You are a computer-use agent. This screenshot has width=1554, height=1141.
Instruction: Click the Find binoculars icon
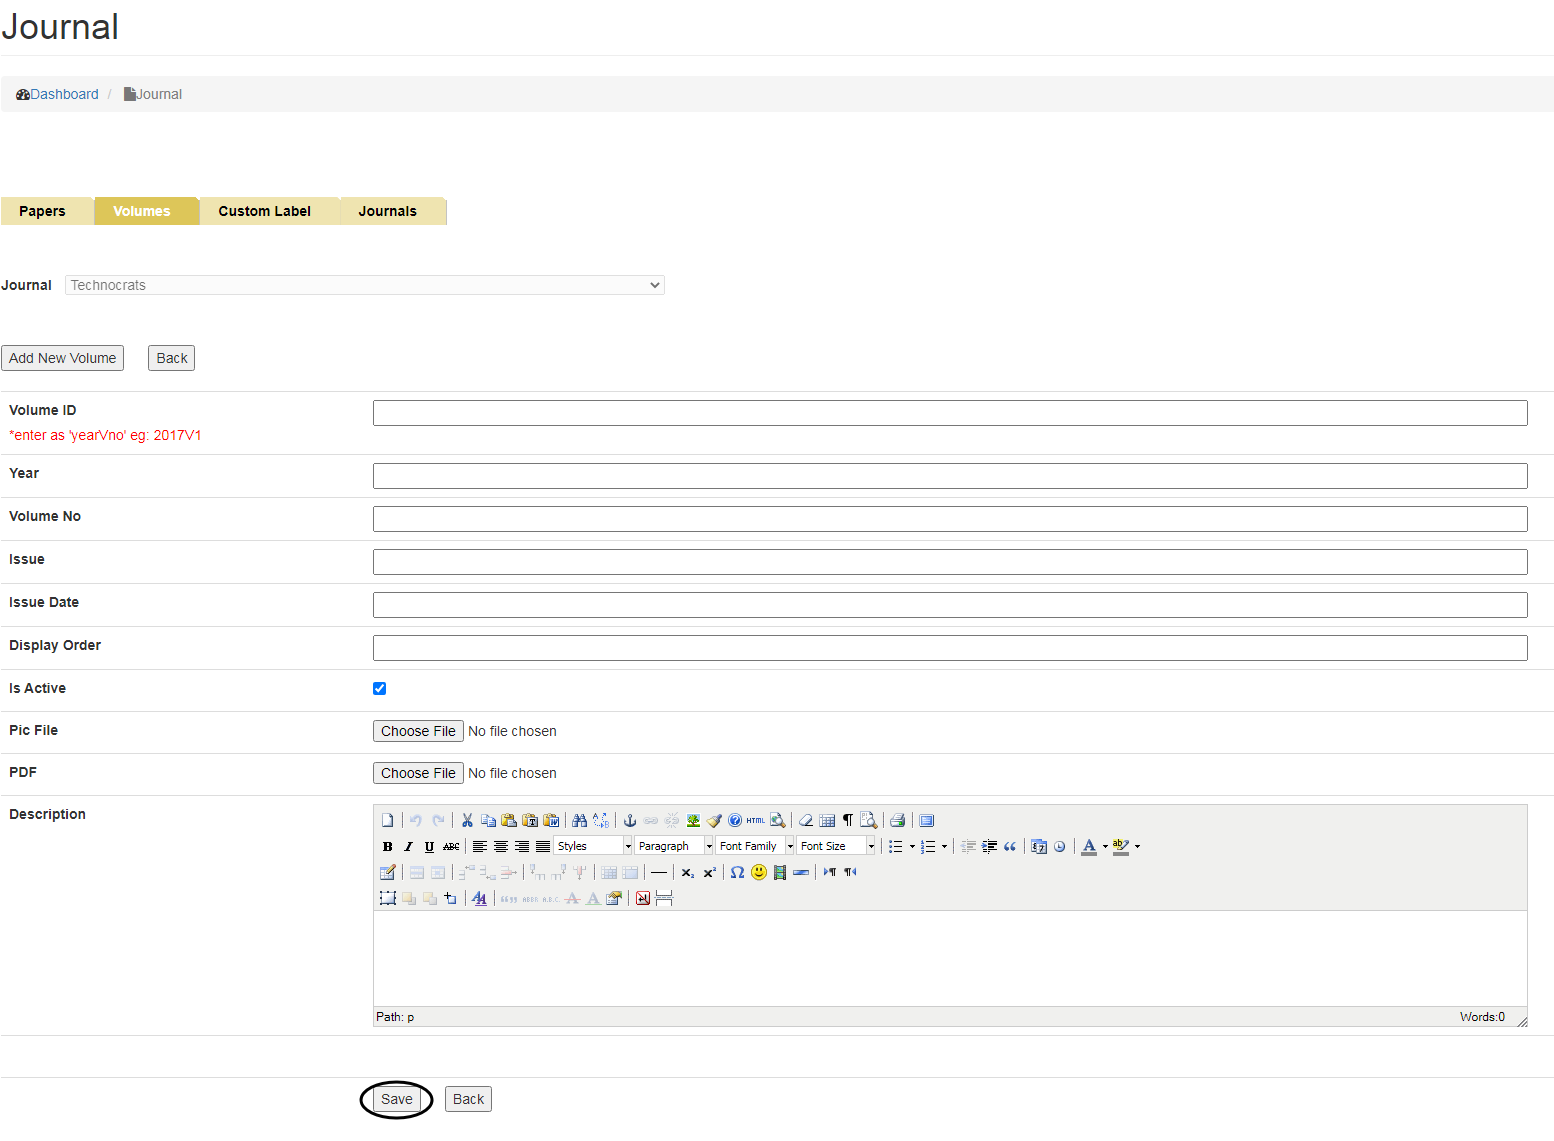pos(579,821)
